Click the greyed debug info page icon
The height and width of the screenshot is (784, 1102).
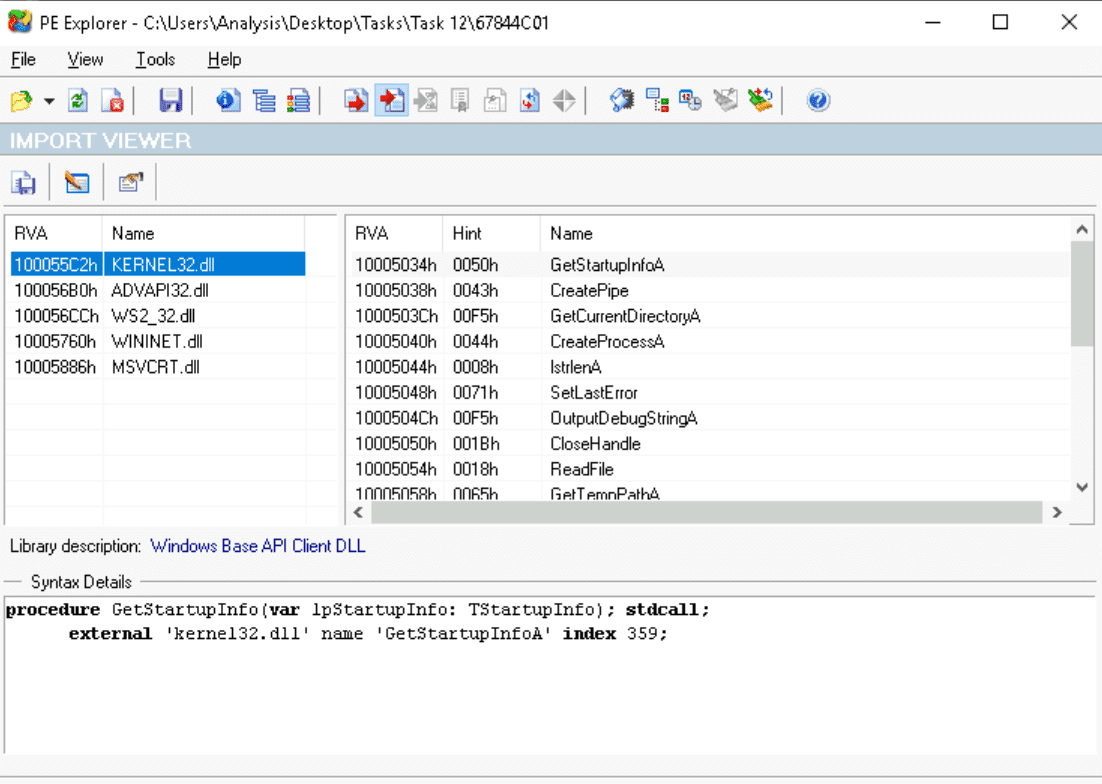pos(495,100)
